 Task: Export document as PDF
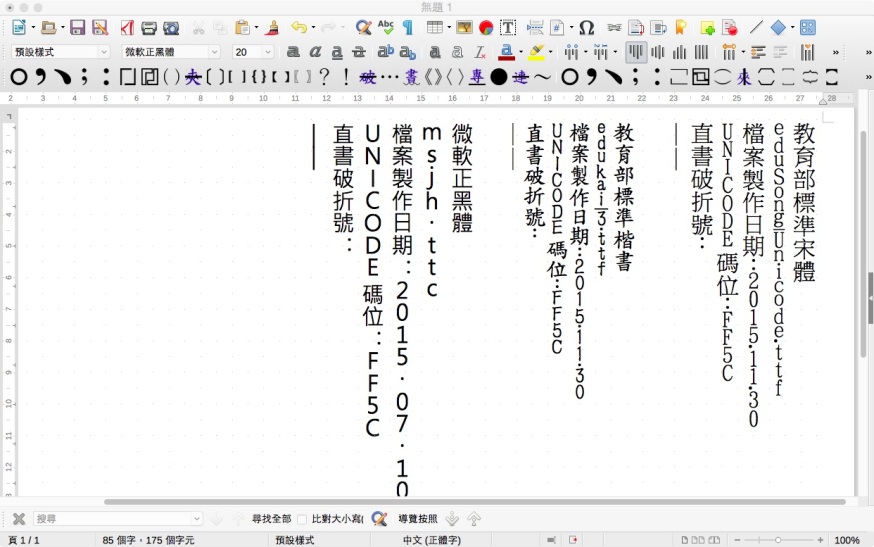(x=127, y=28)
